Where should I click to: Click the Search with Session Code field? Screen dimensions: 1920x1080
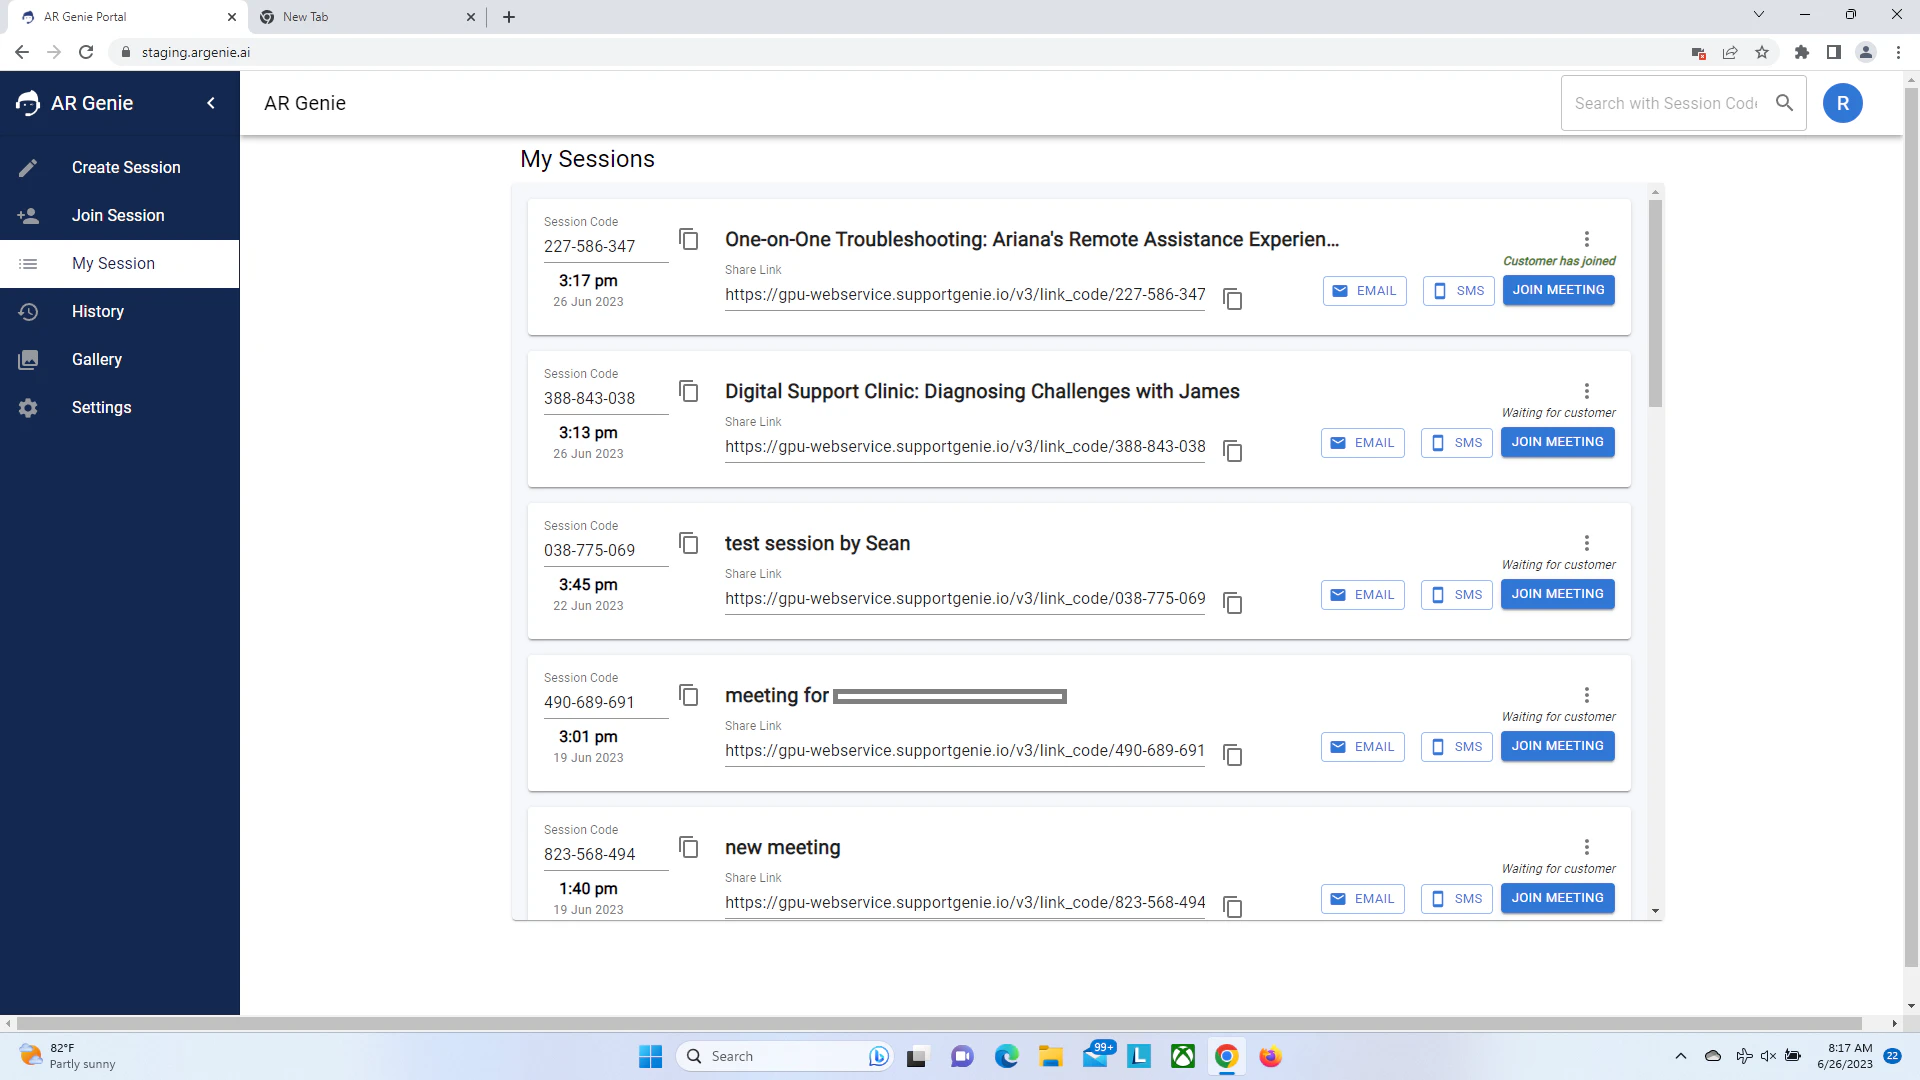[1665, 103]
